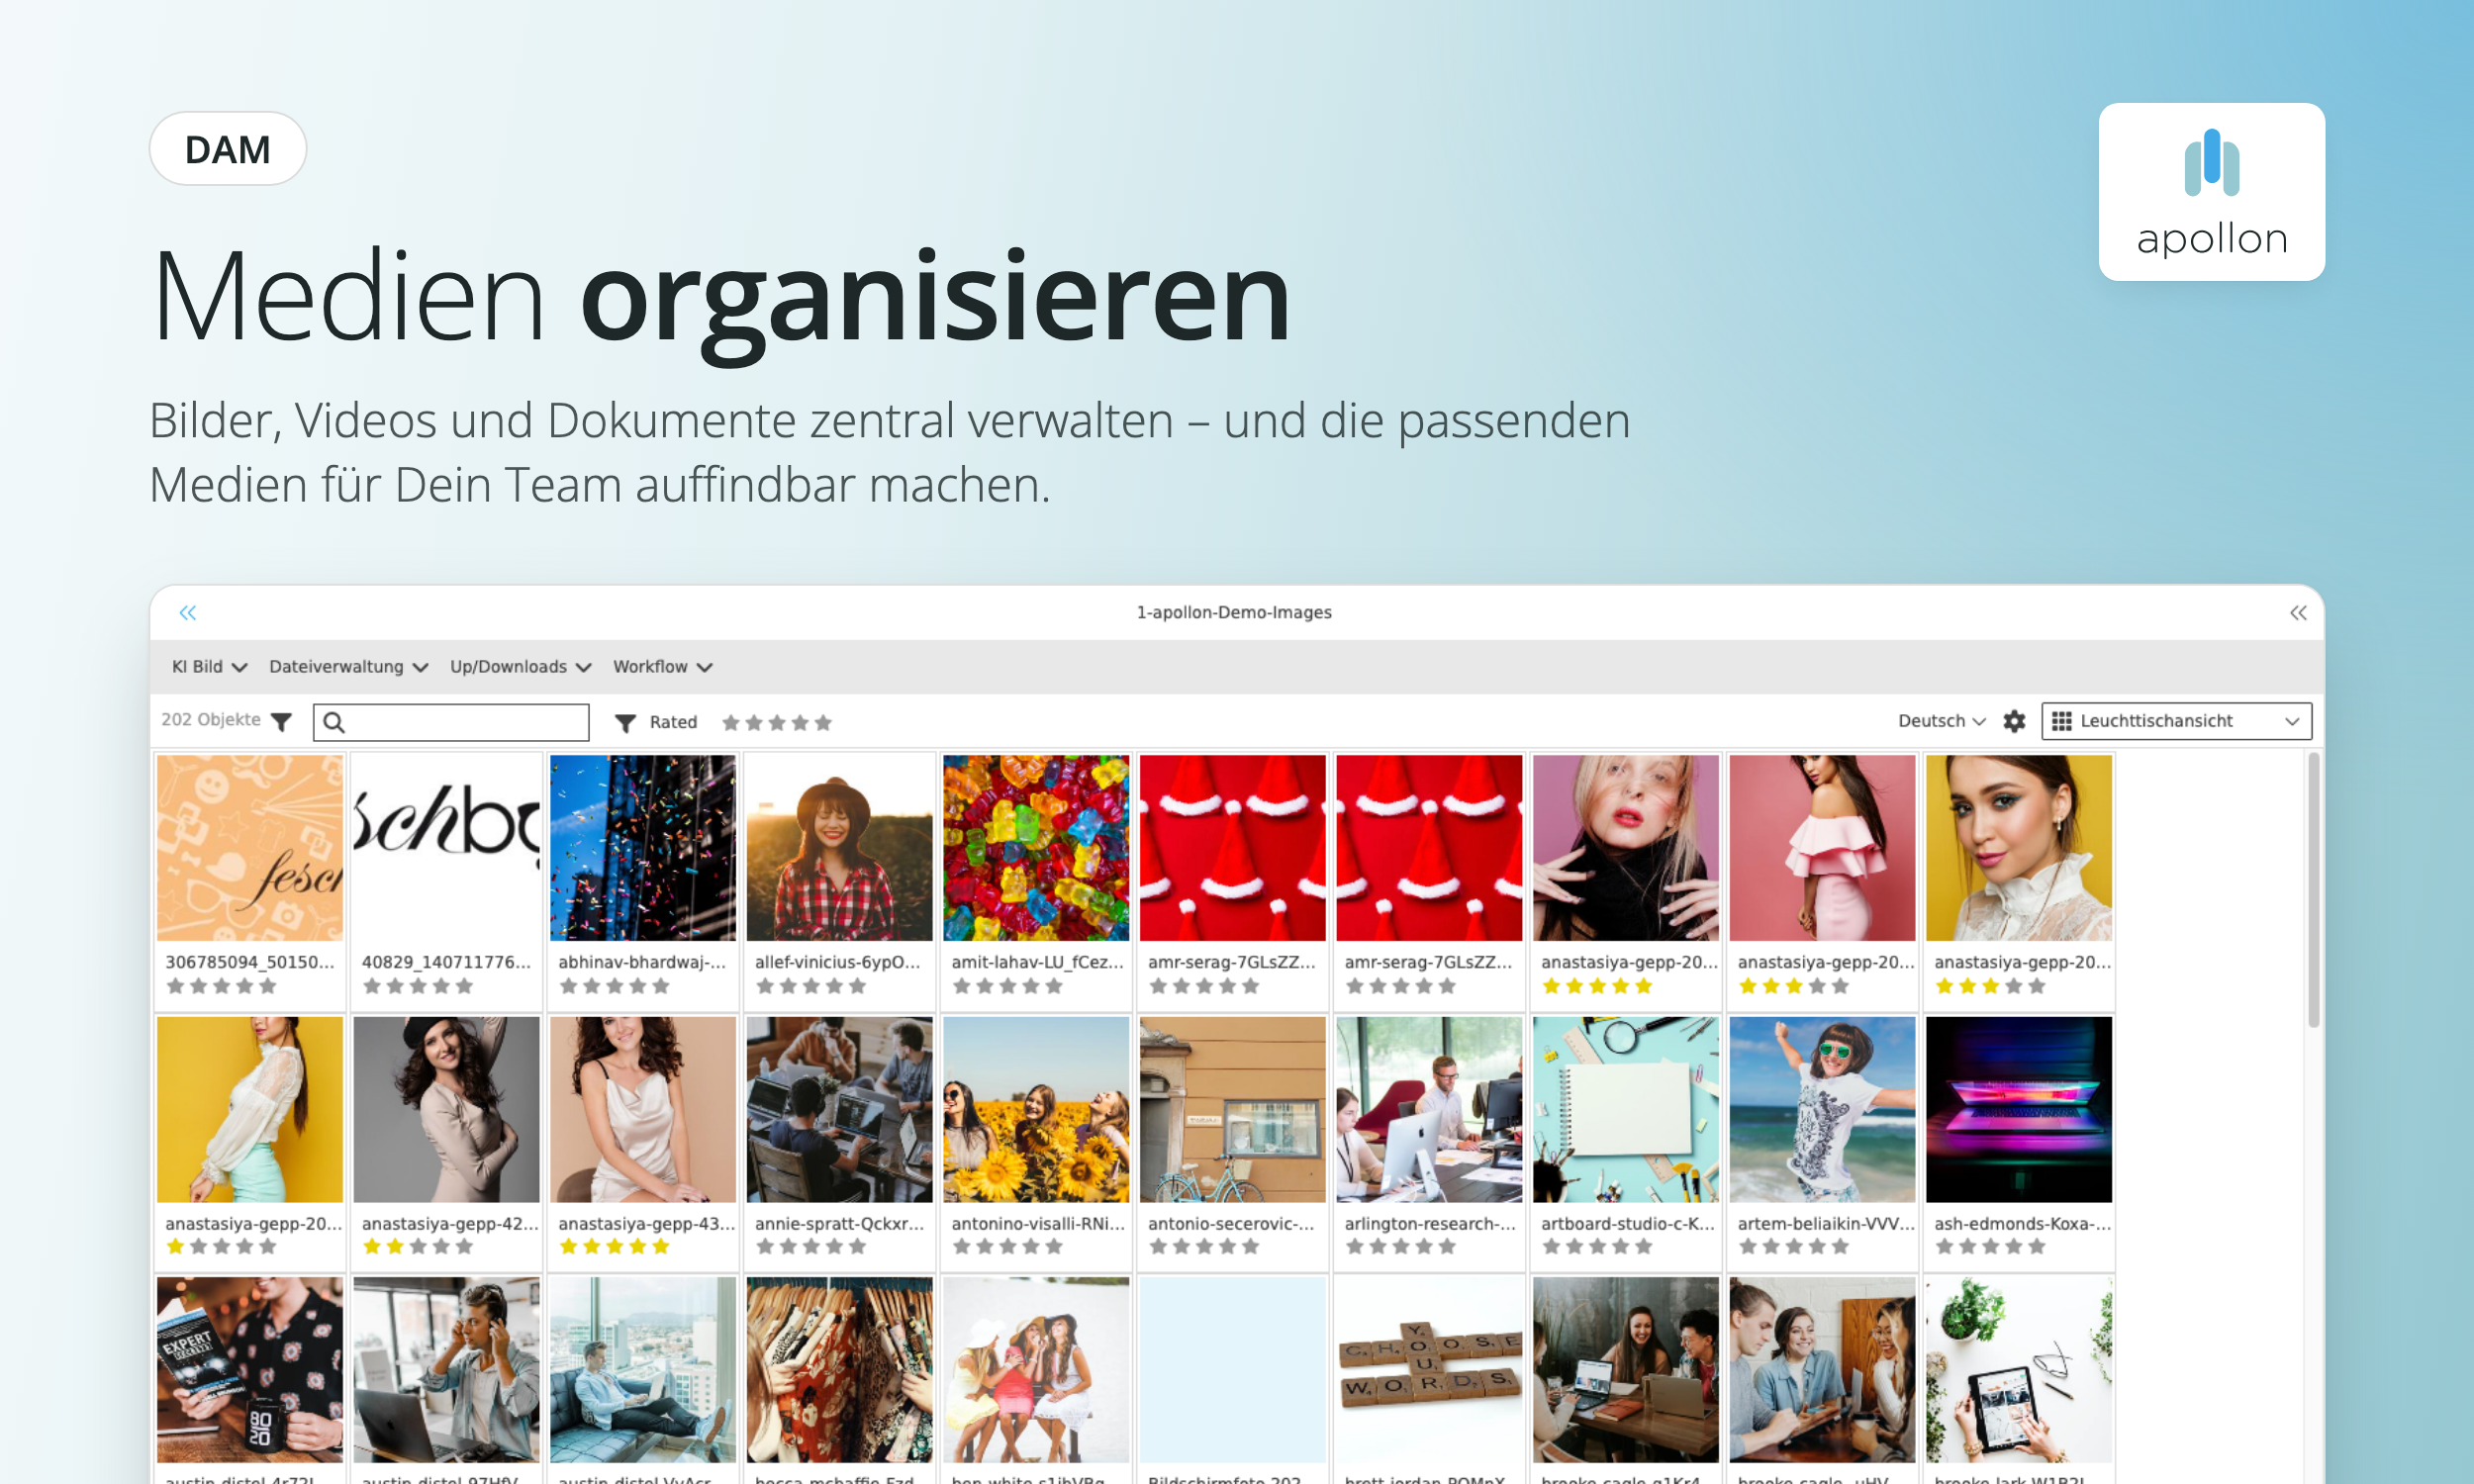Screen dimensions: 2474x1484
Task: Set first star in Rated filter
Action: [x=731, y=722]
